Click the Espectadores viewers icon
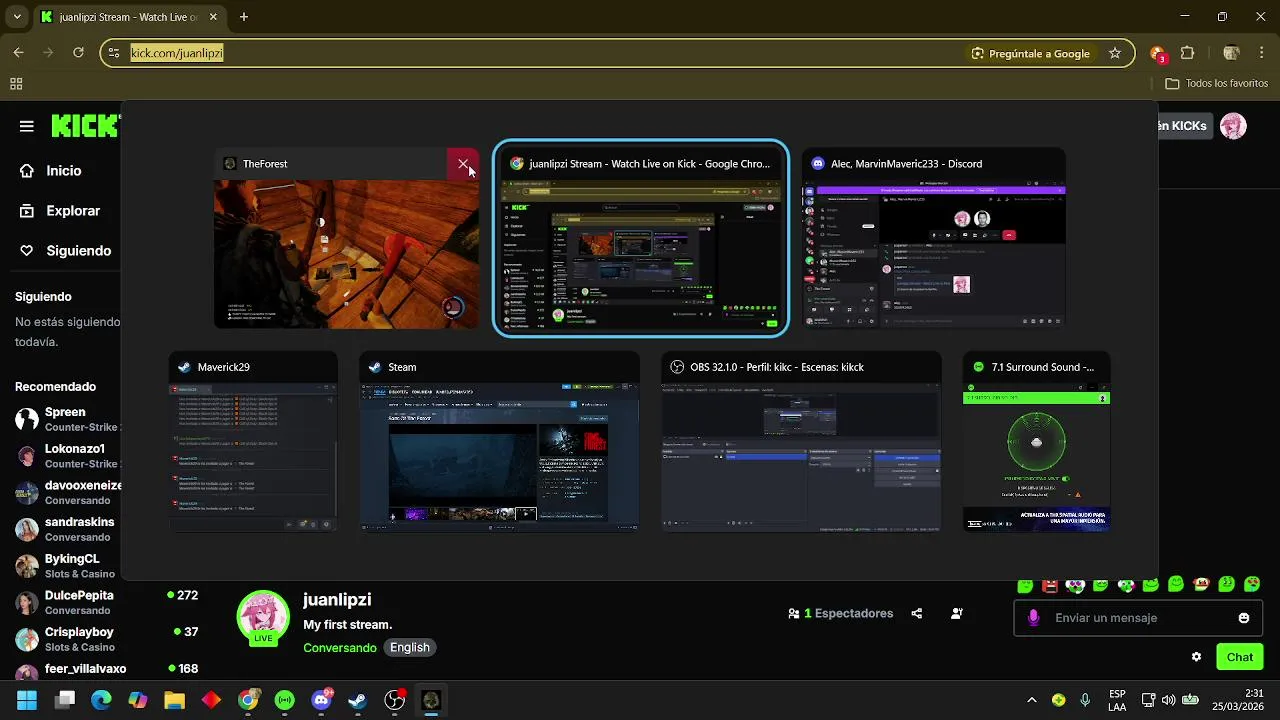Image resolution: width=1280 pixels, height=720 pixels. [x=794, y=613]
